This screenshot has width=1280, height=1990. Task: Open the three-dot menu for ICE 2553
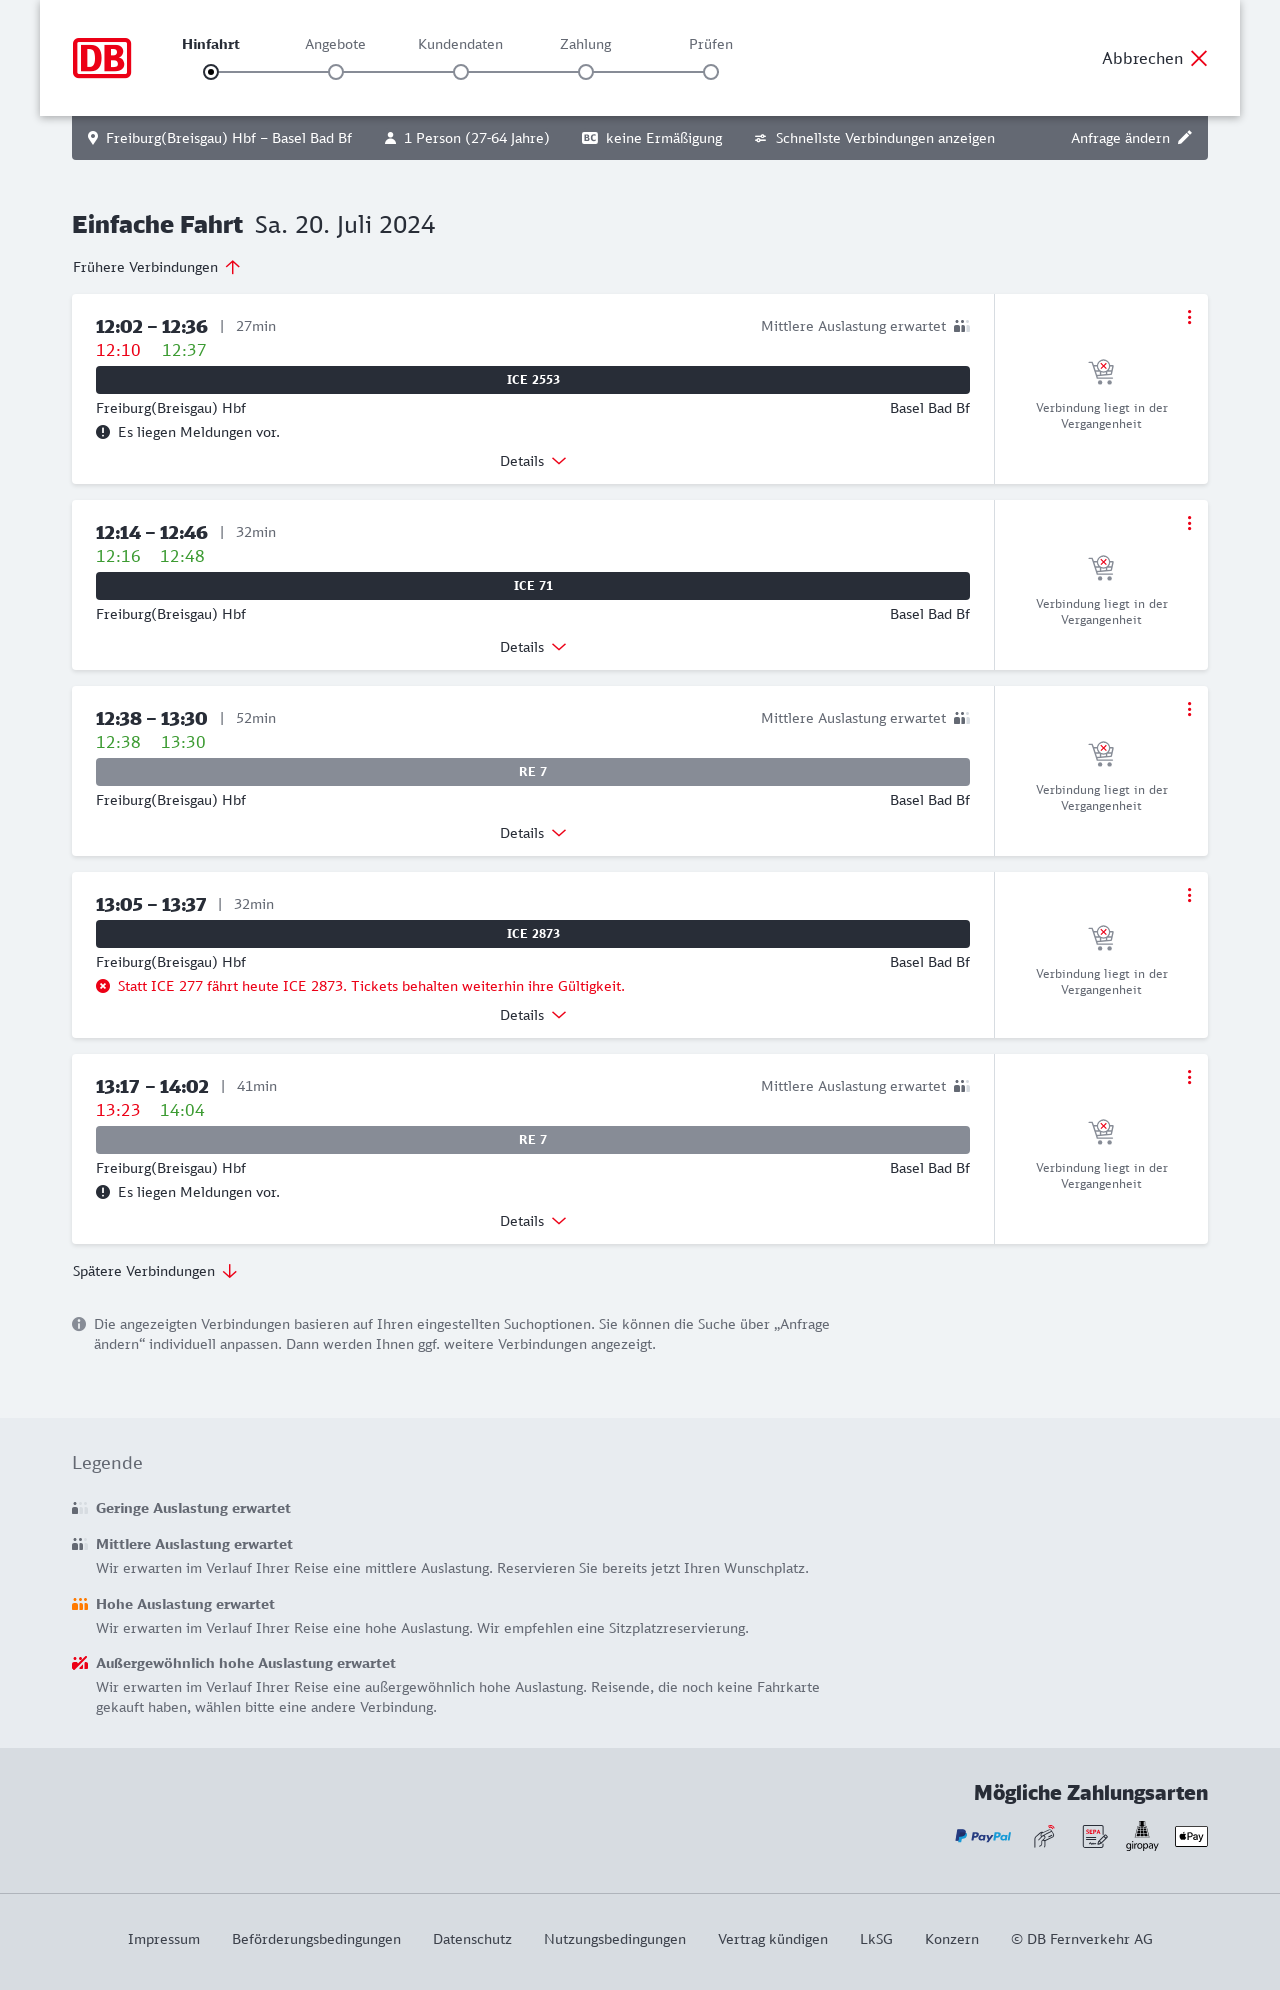coord(1189,317)
